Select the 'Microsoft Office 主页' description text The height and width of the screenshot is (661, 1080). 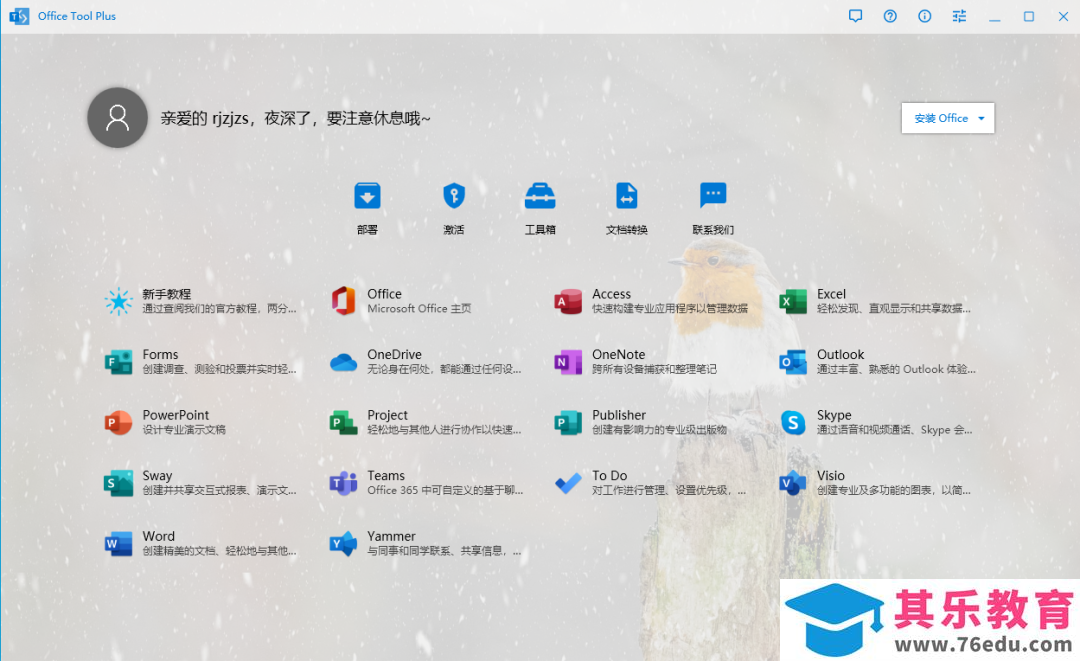tap(419, 309)
